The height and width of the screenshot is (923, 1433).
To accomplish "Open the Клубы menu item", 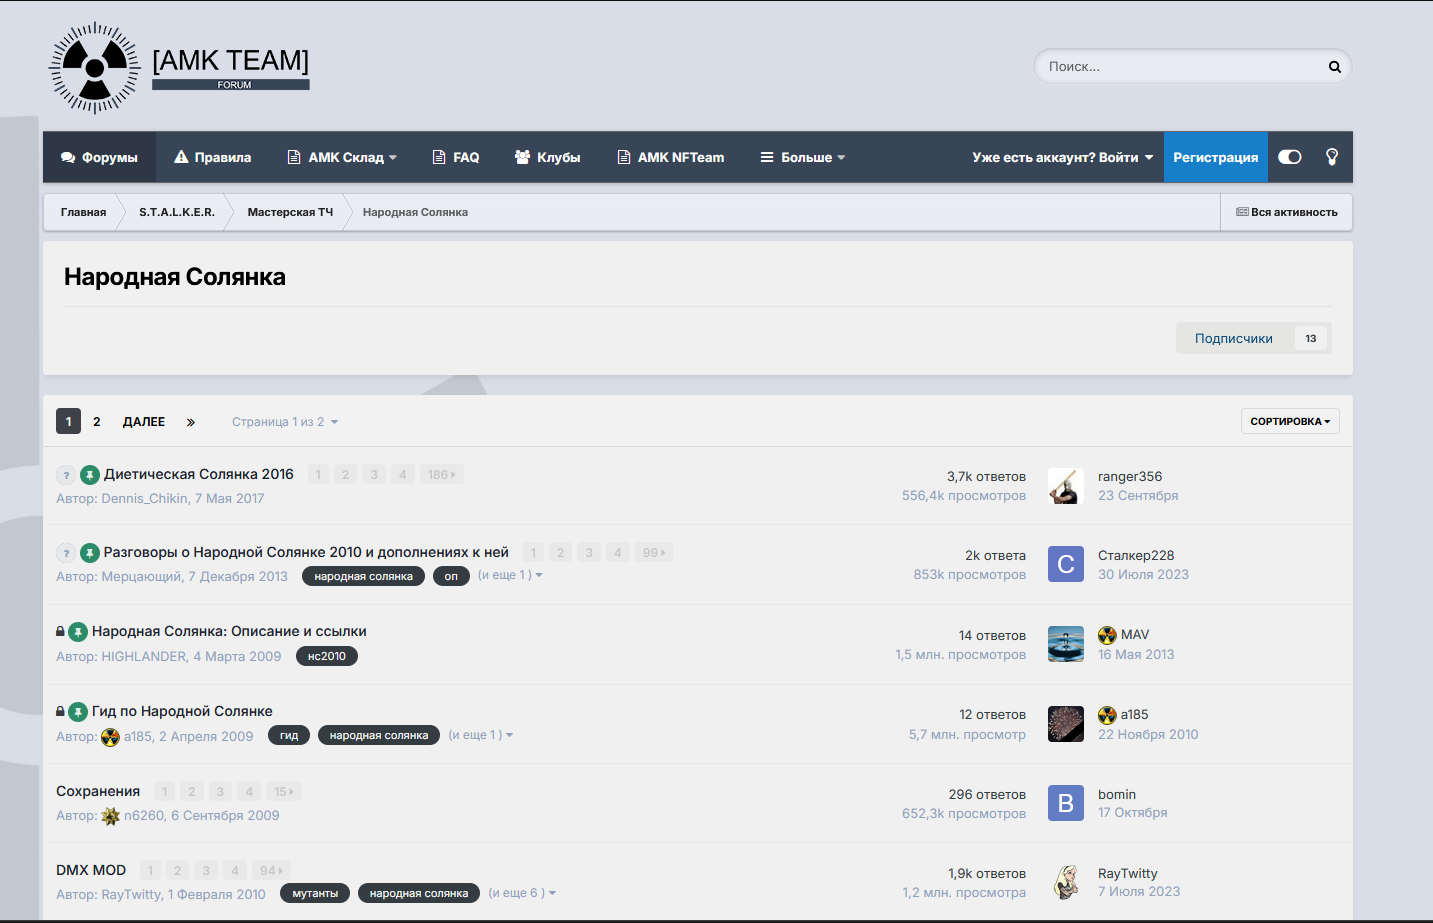I will click(x=547, y=157).
